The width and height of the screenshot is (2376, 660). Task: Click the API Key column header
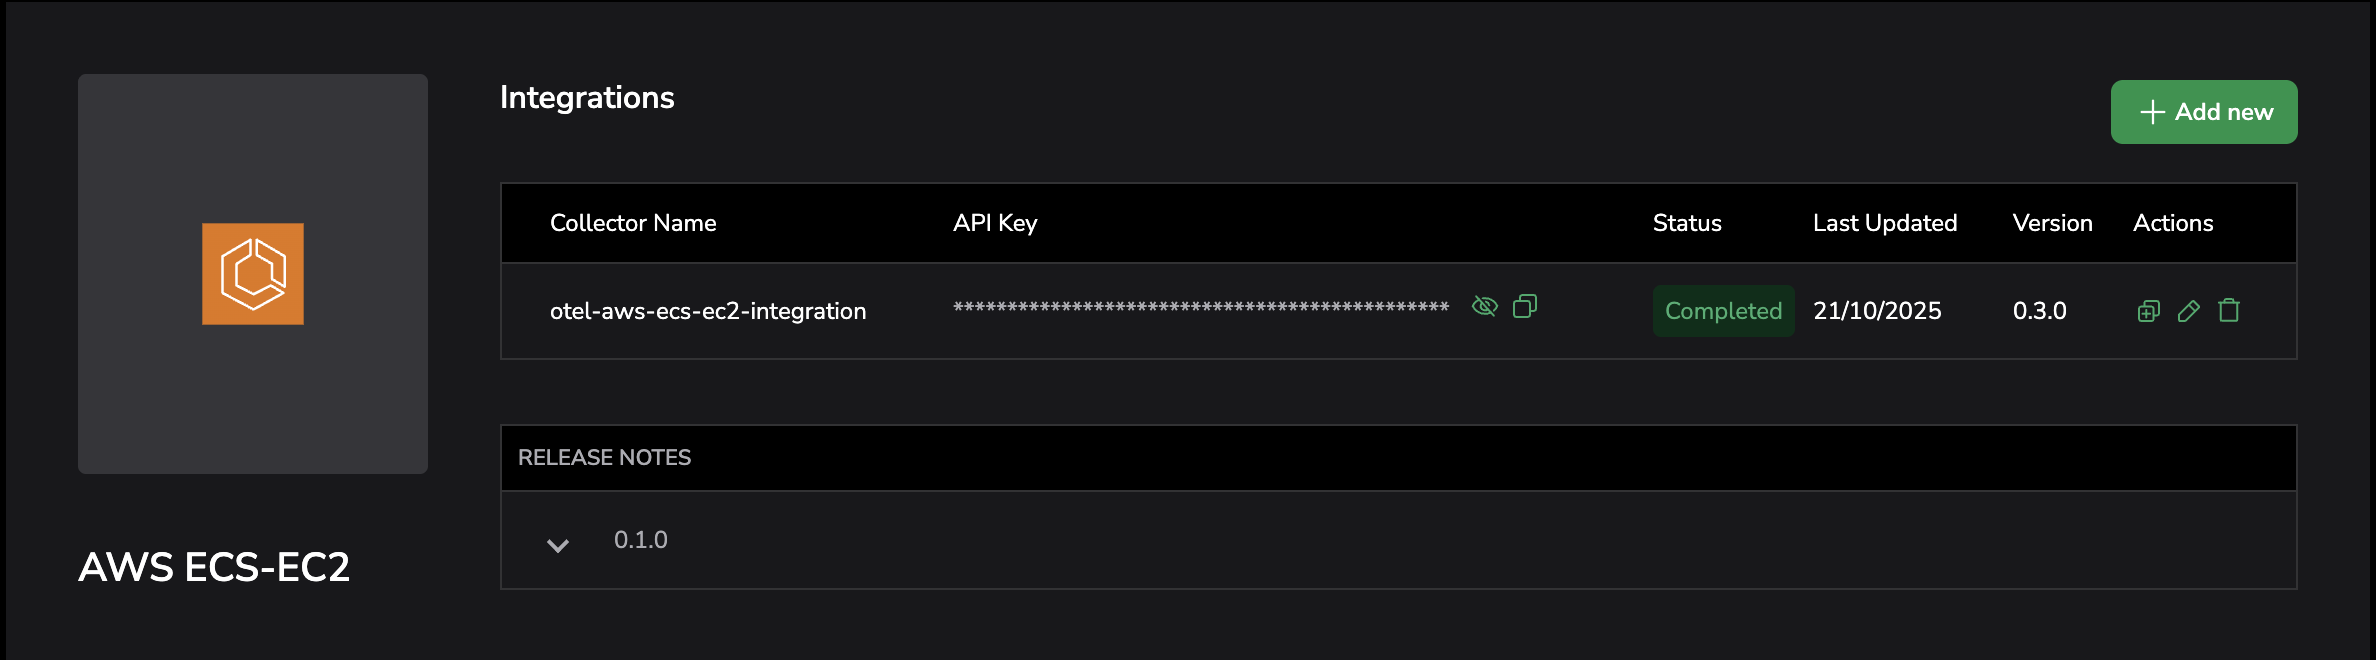point(995,223)
